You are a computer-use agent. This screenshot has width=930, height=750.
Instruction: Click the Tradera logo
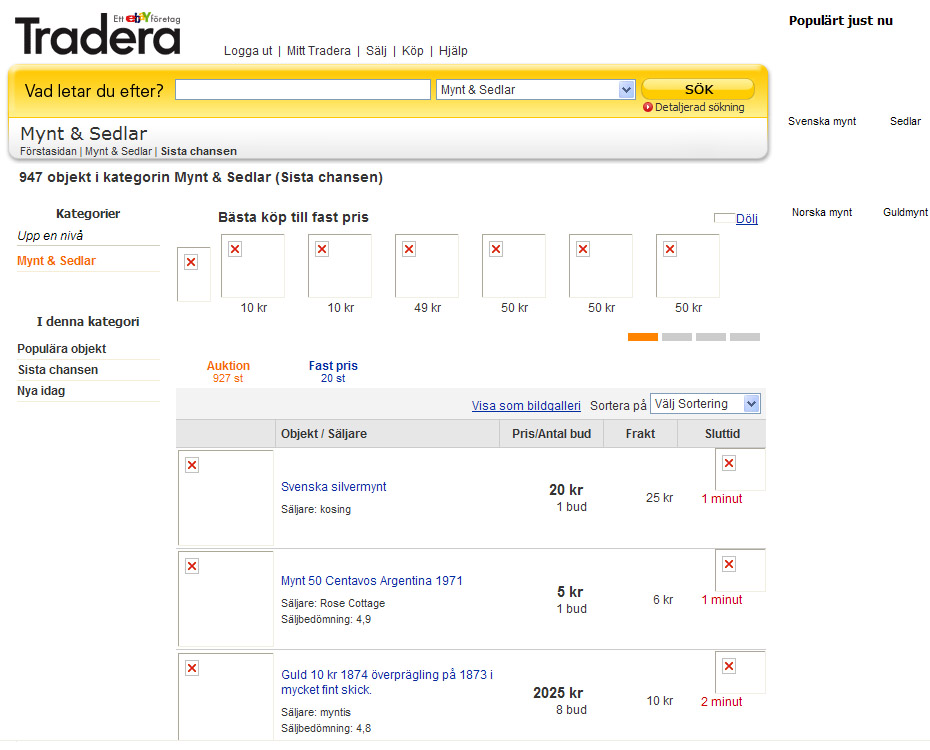tap(98, 34)
